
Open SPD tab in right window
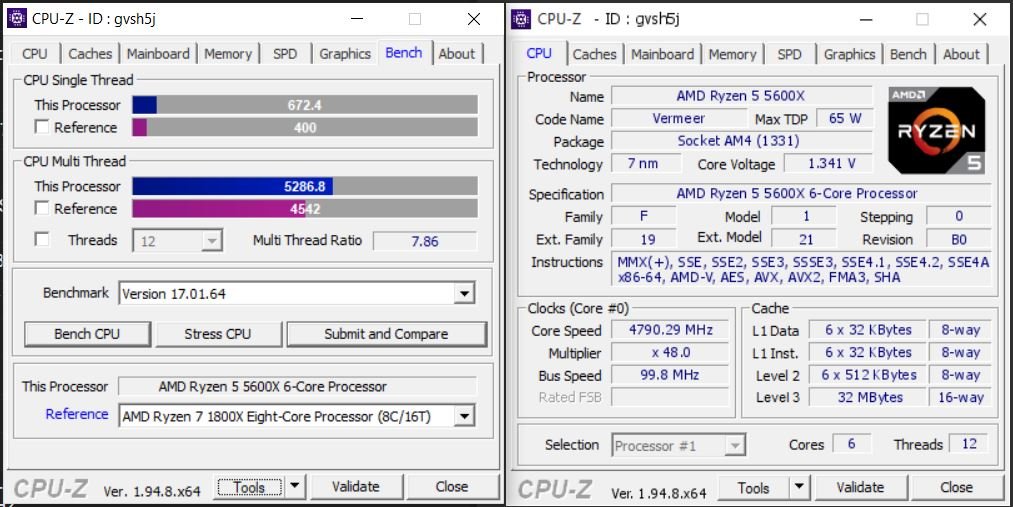tap(789, 54)
